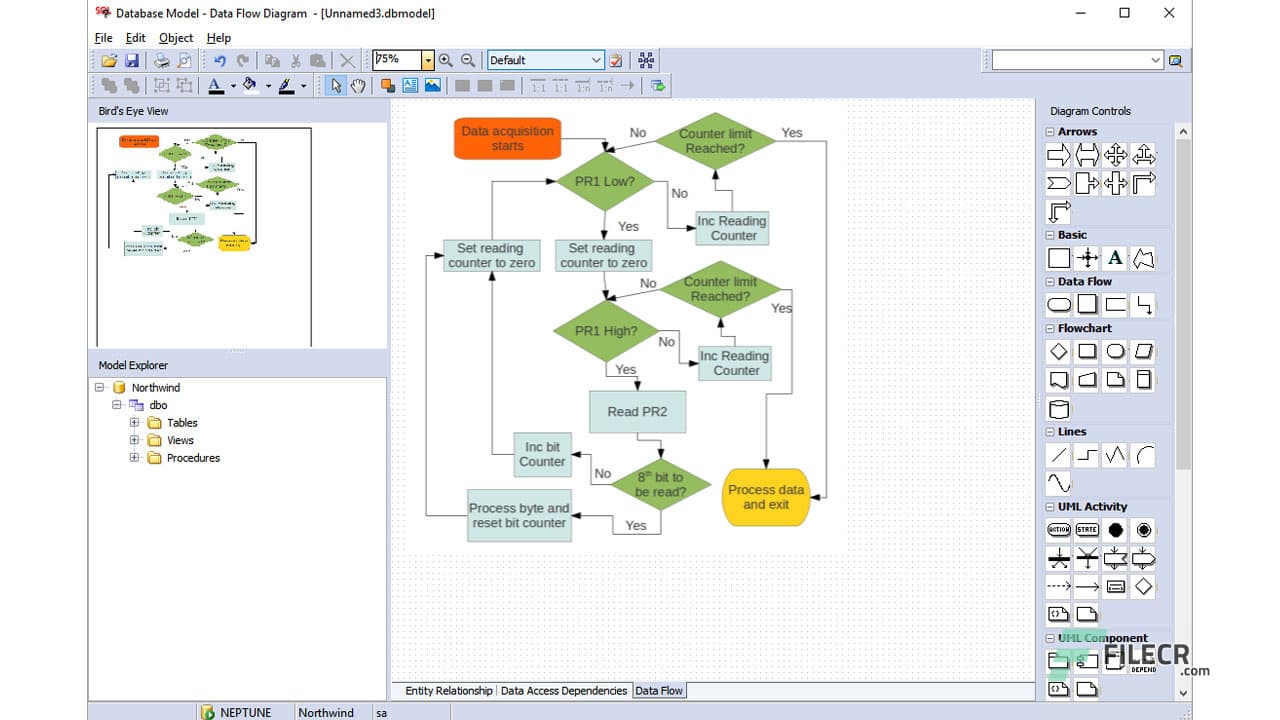This screenshot has height=720, width=1280.
Task: Click the Print toolbar icon
Action: point(160,60)
